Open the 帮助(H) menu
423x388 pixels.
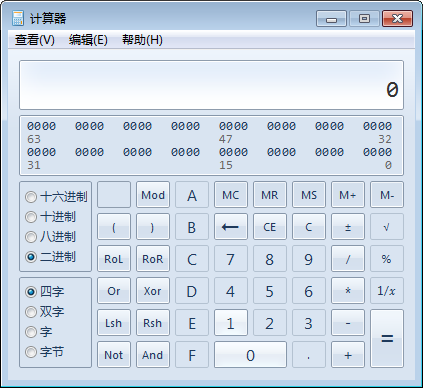(142, 40)
